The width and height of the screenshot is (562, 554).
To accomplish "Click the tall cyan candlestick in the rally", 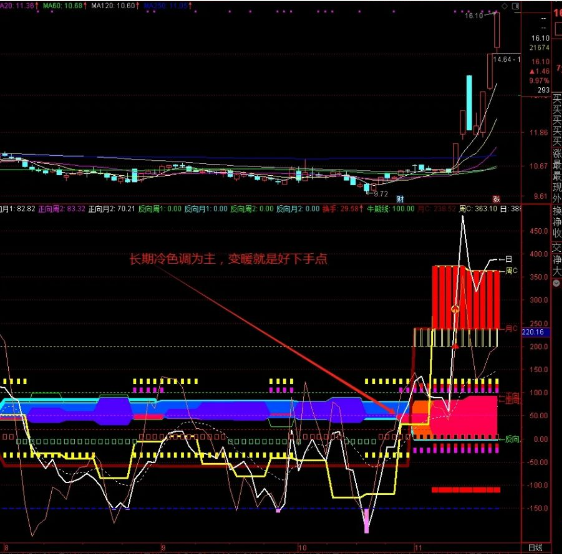I will click(469, 102).
